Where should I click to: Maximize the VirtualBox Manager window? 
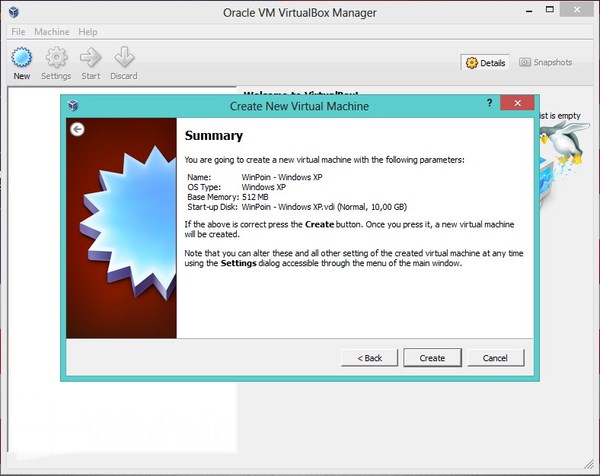pyautogui.click(x=550, y=10)
